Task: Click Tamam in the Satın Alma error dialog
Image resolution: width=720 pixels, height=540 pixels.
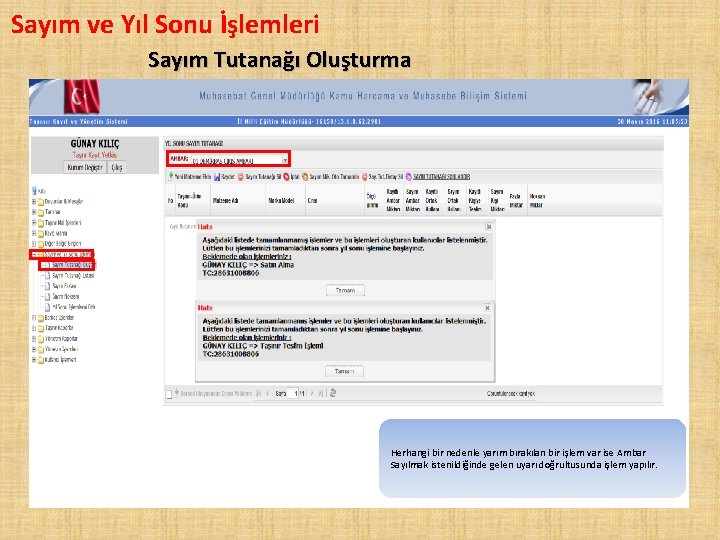Action: click(x=345, y=290)
